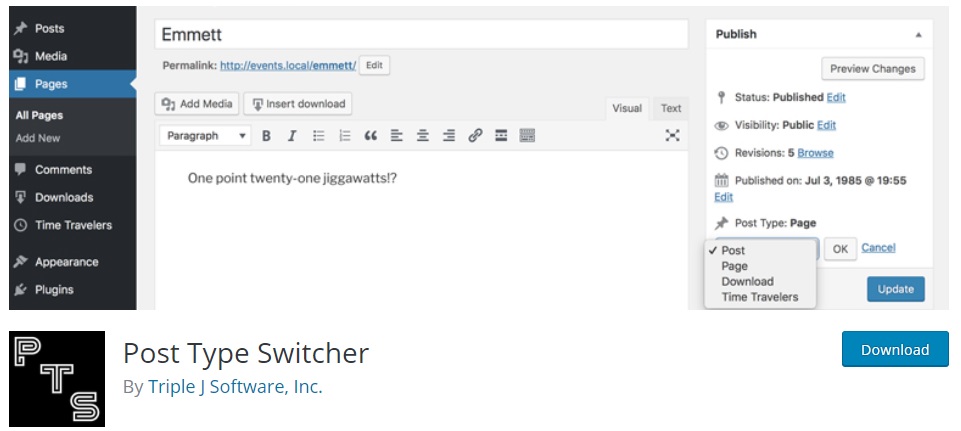The width and height of the screenshot is (961, 431).
Task: Toggle the toolbar kitchen sink icon
Action: click(527, 135)
